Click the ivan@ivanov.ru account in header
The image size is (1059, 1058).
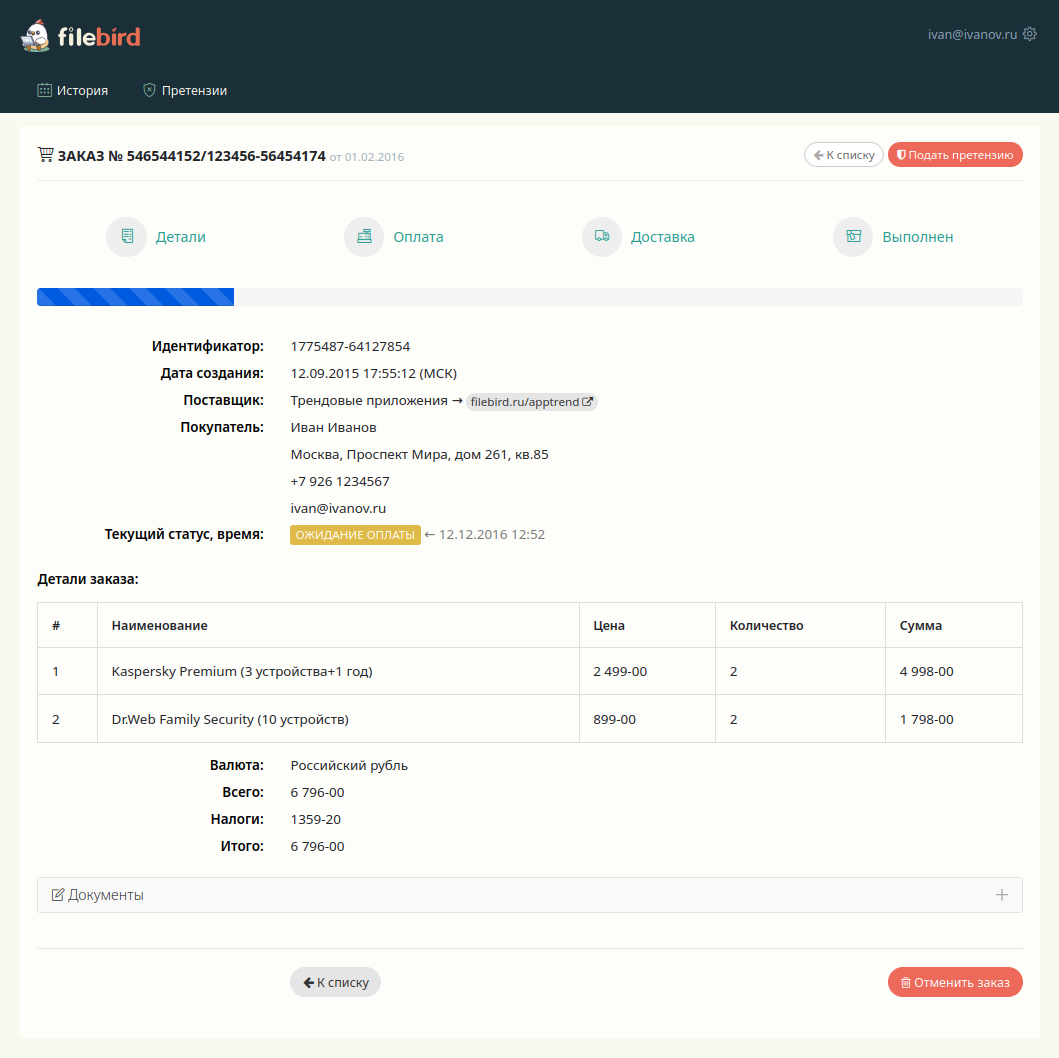click(972, 34)
